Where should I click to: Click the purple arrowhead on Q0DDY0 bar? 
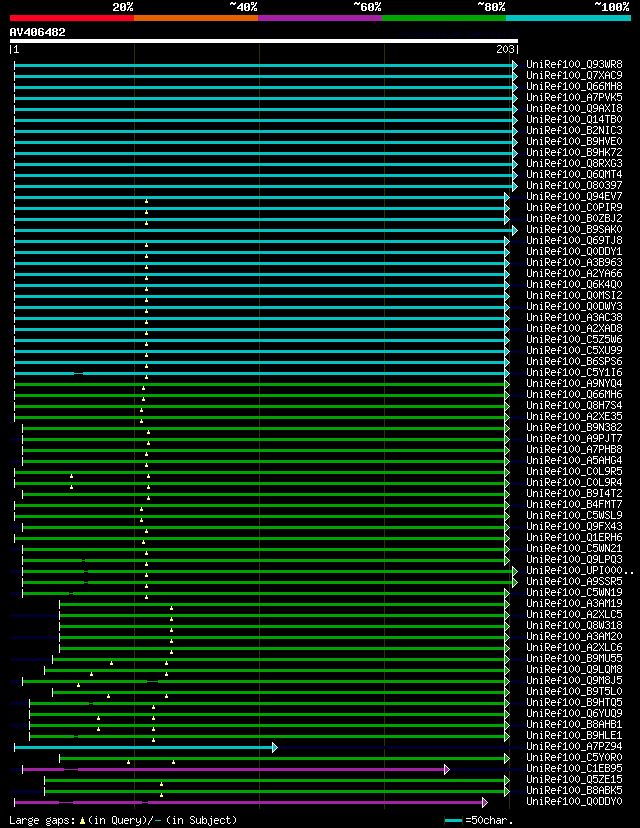point(485,803)
